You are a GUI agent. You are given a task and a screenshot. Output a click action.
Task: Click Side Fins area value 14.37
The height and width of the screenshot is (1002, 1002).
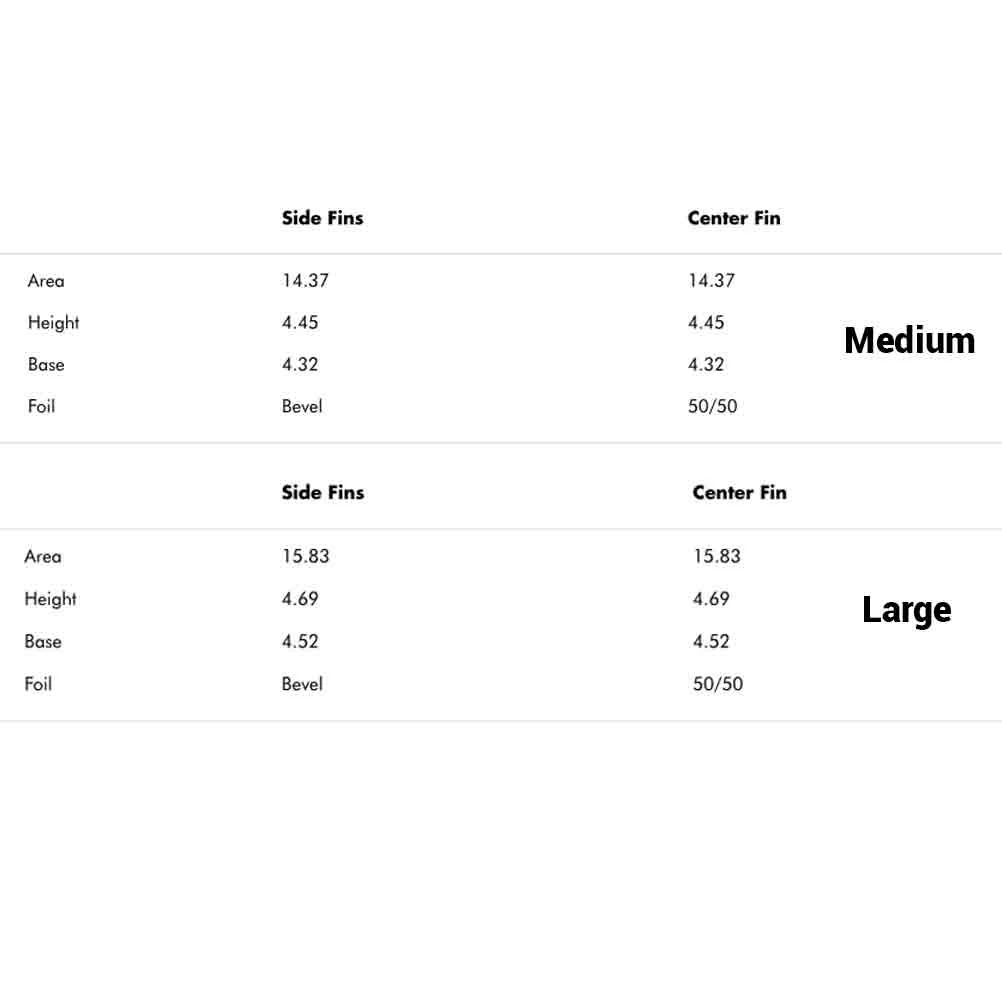[305, 281]
